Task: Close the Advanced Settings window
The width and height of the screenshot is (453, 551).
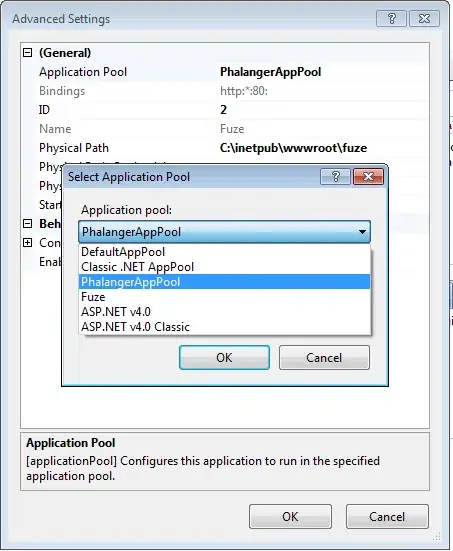Action: coord(424,18)
